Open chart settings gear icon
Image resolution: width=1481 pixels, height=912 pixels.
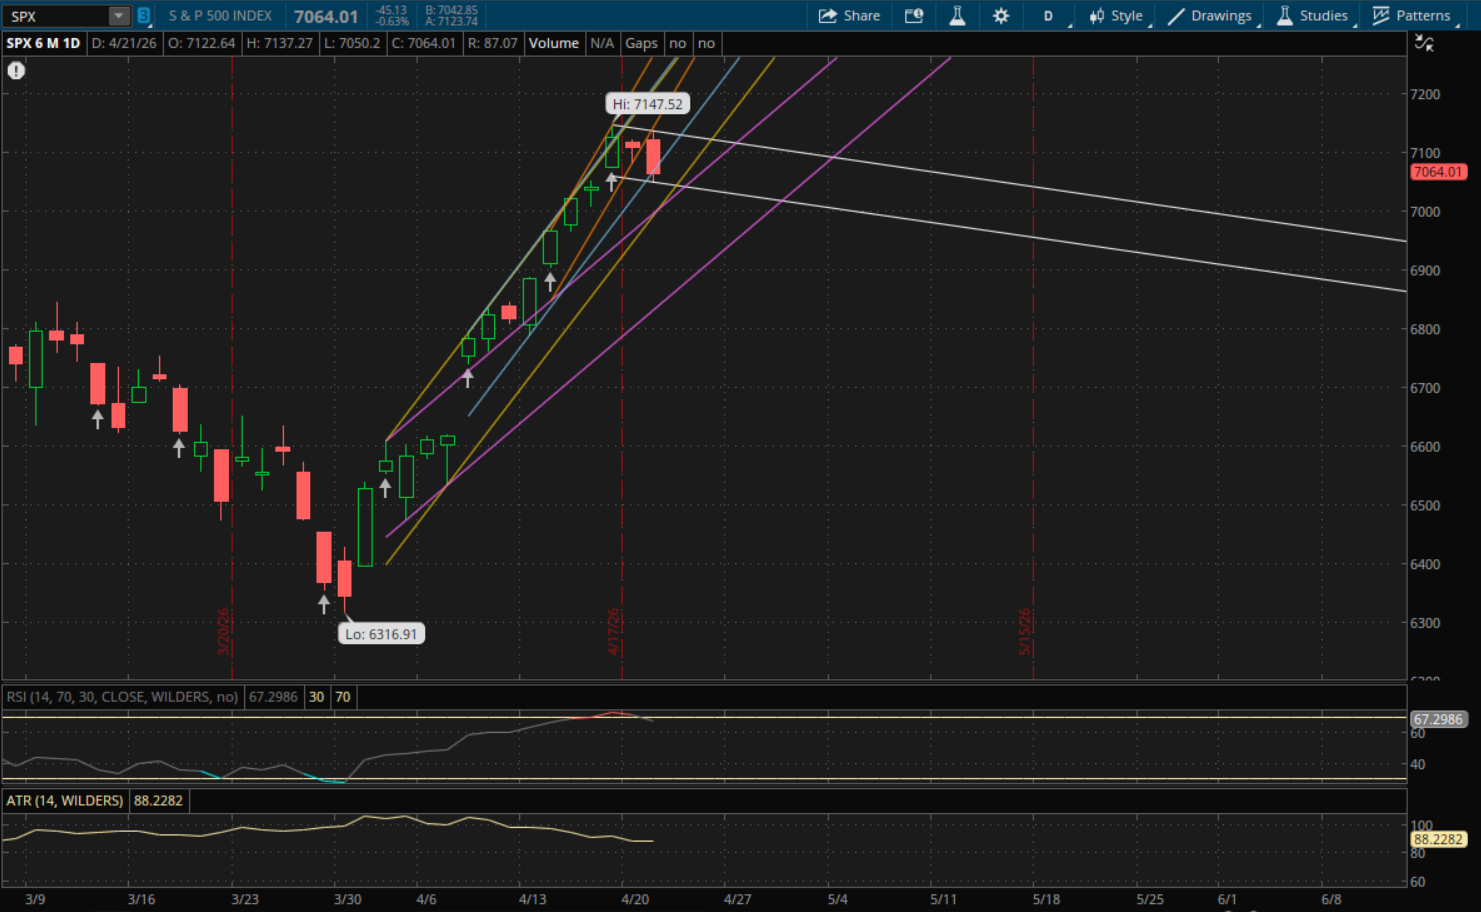click(1001, 16)
